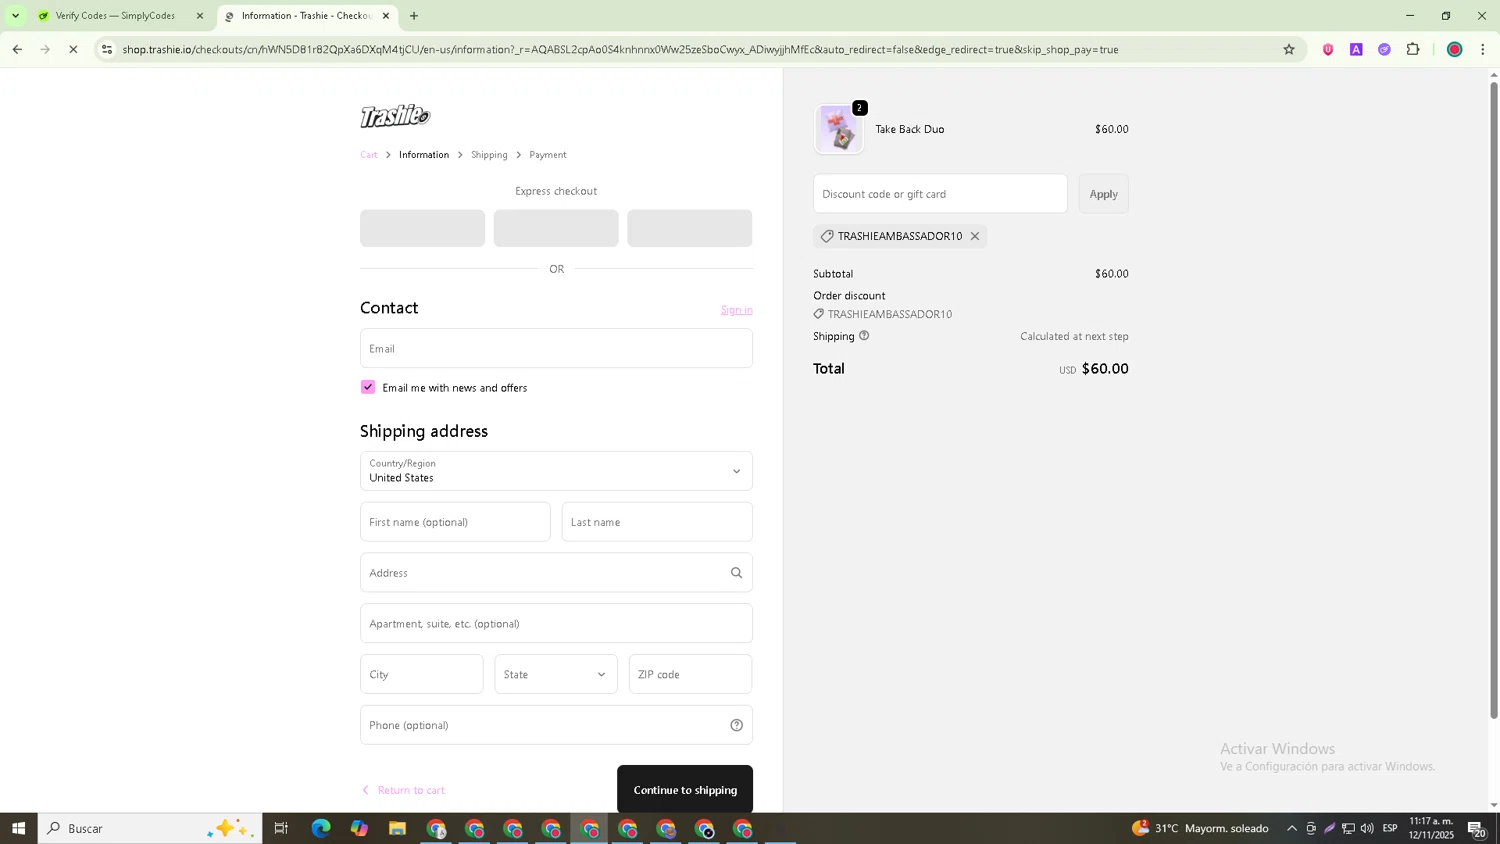Click the page vertical scrollbar
Image resolution: width=1500 pixels, height=844 pixels.
tap(1494, 400)
